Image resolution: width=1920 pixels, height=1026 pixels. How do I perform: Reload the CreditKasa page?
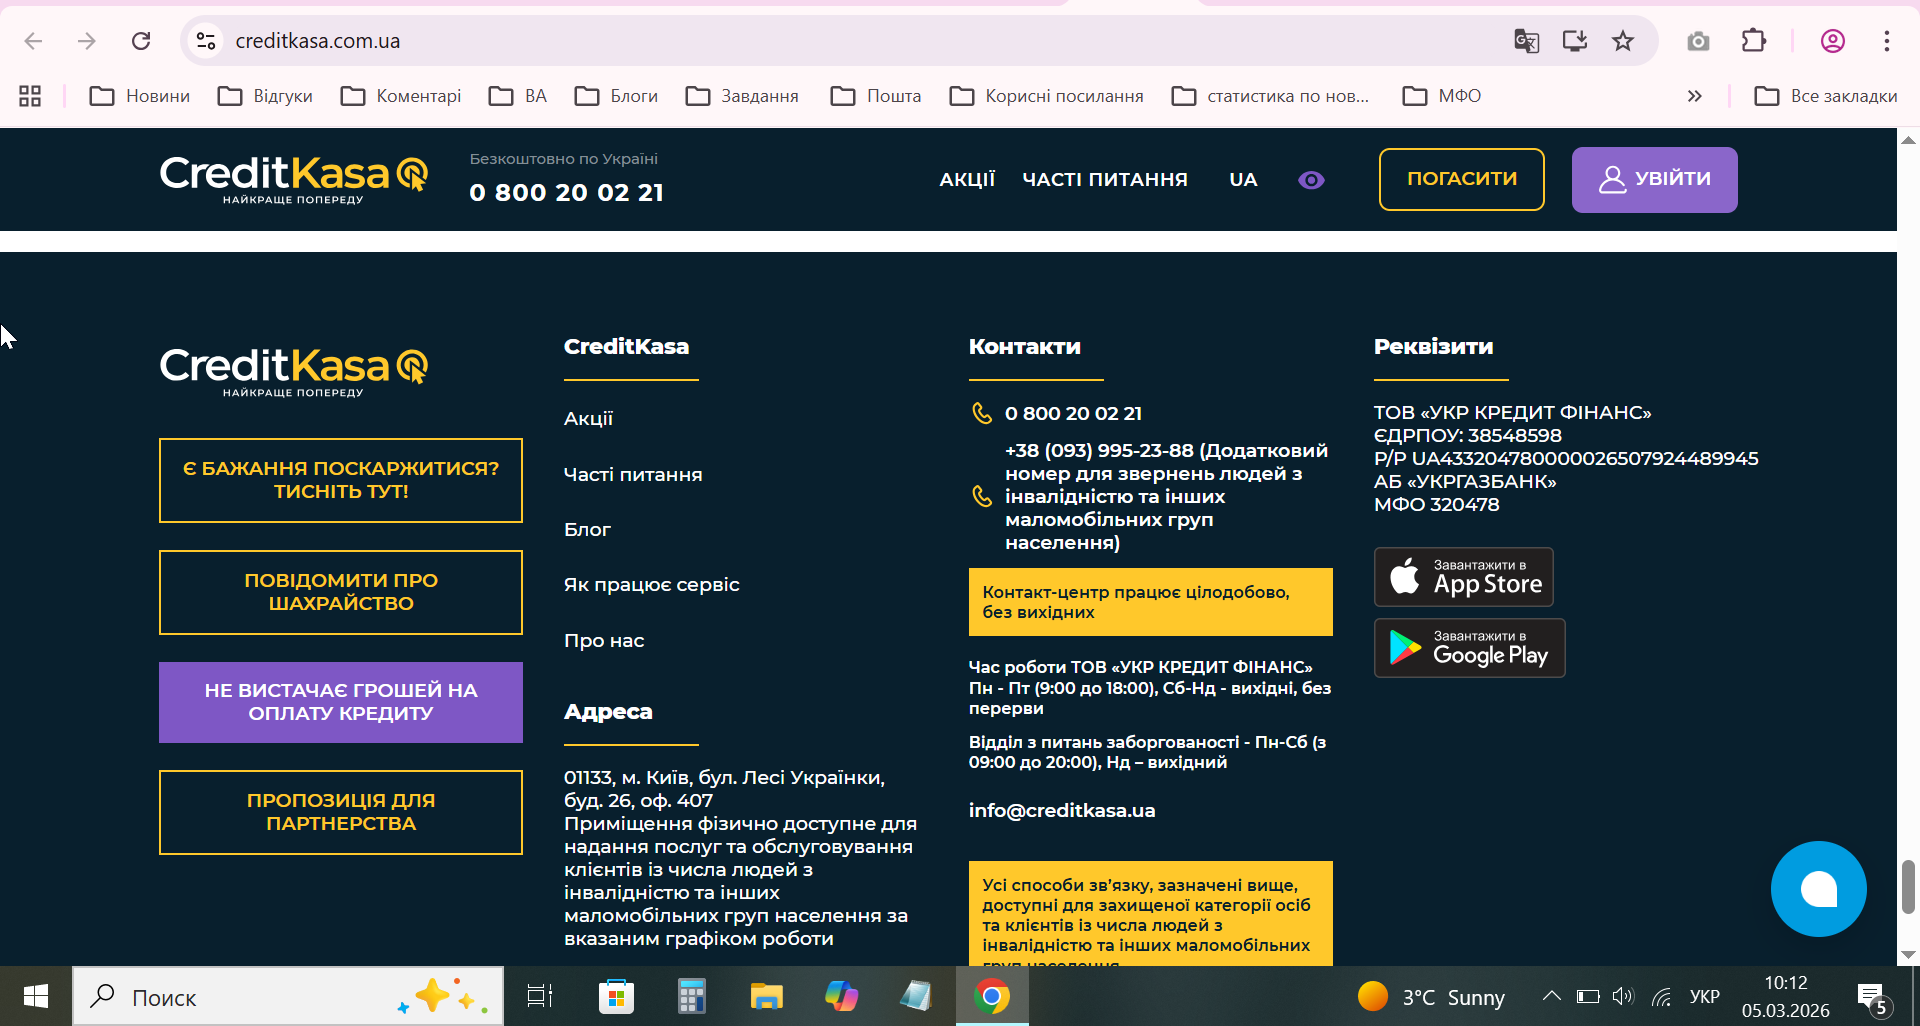point(141,41)
